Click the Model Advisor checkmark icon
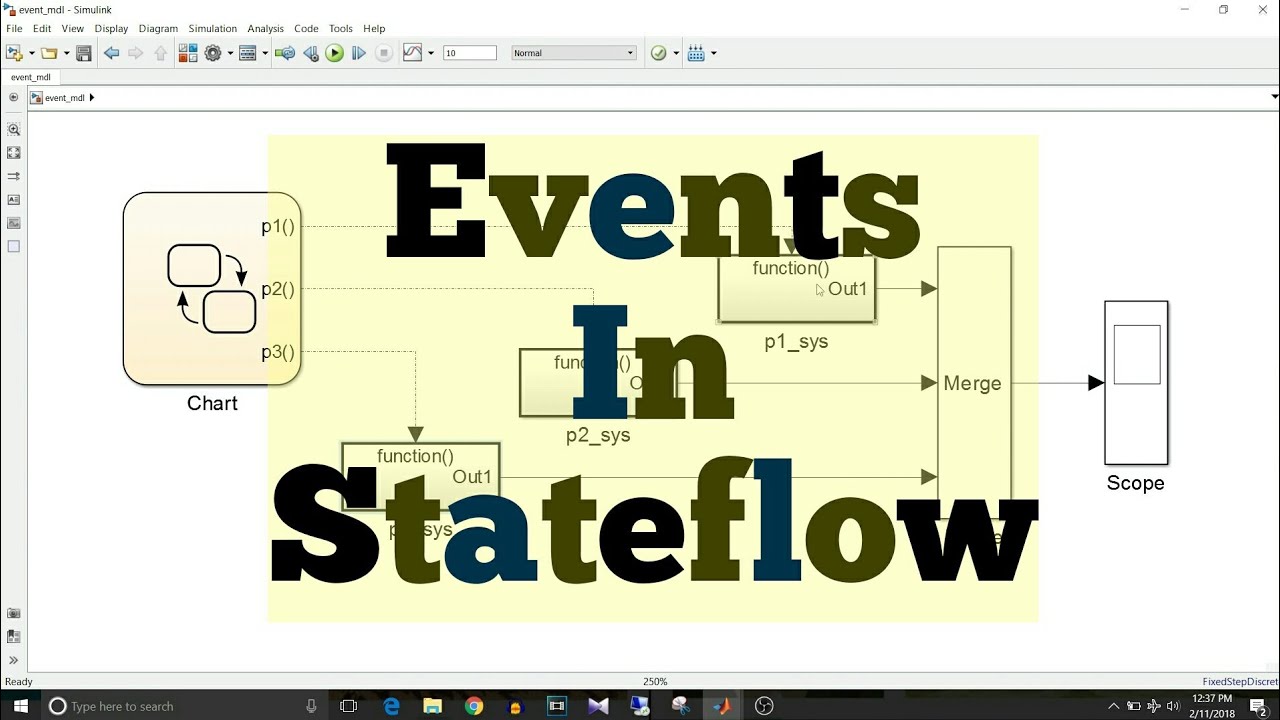Screen dimensions: 1280x720 click(658, 53)
